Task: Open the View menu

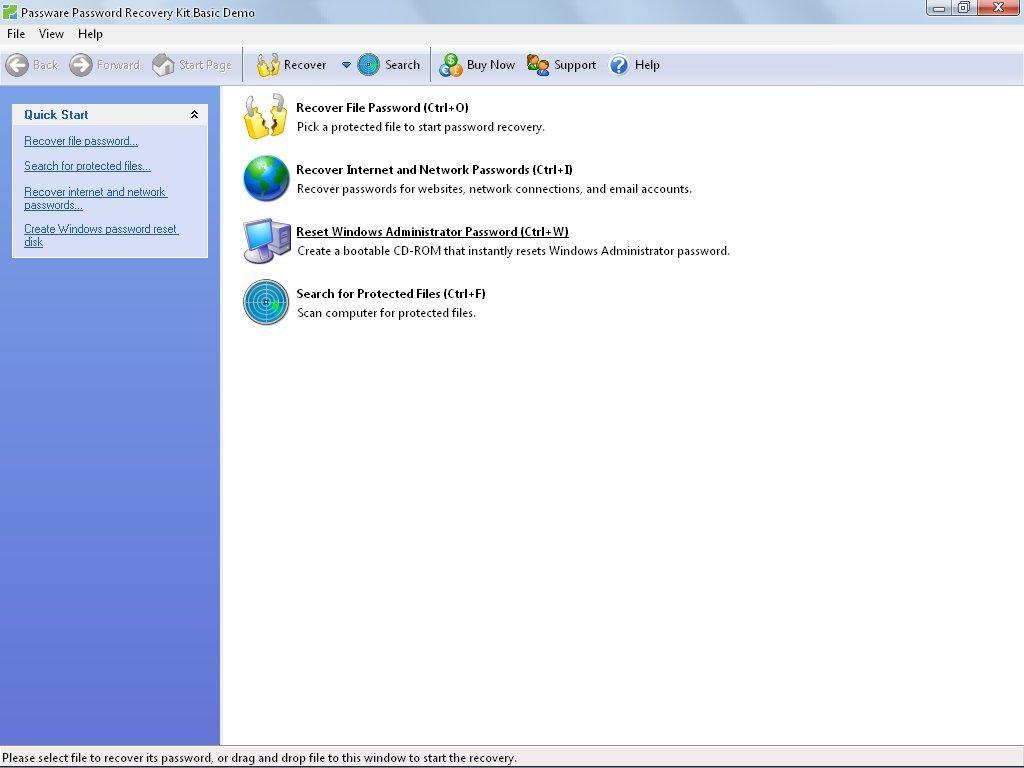Action: pos(51,34)
